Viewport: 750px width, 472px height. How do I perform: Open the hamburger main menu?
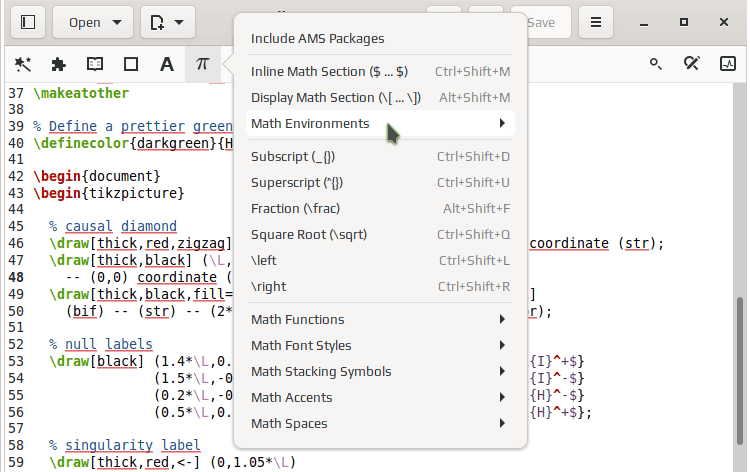tap(596, 22)
